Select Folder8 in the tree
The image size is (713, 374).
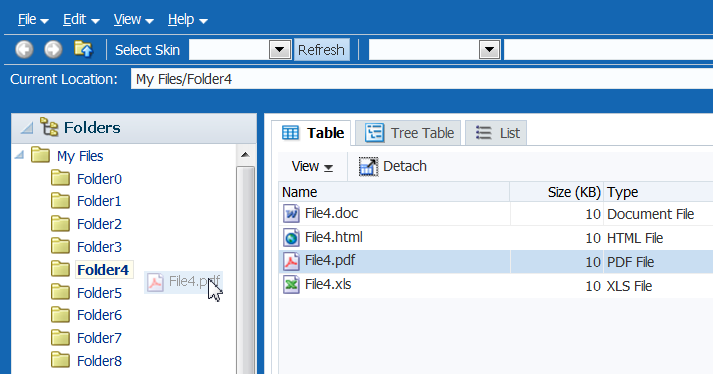pyautogui.click(x=99, y=361)
